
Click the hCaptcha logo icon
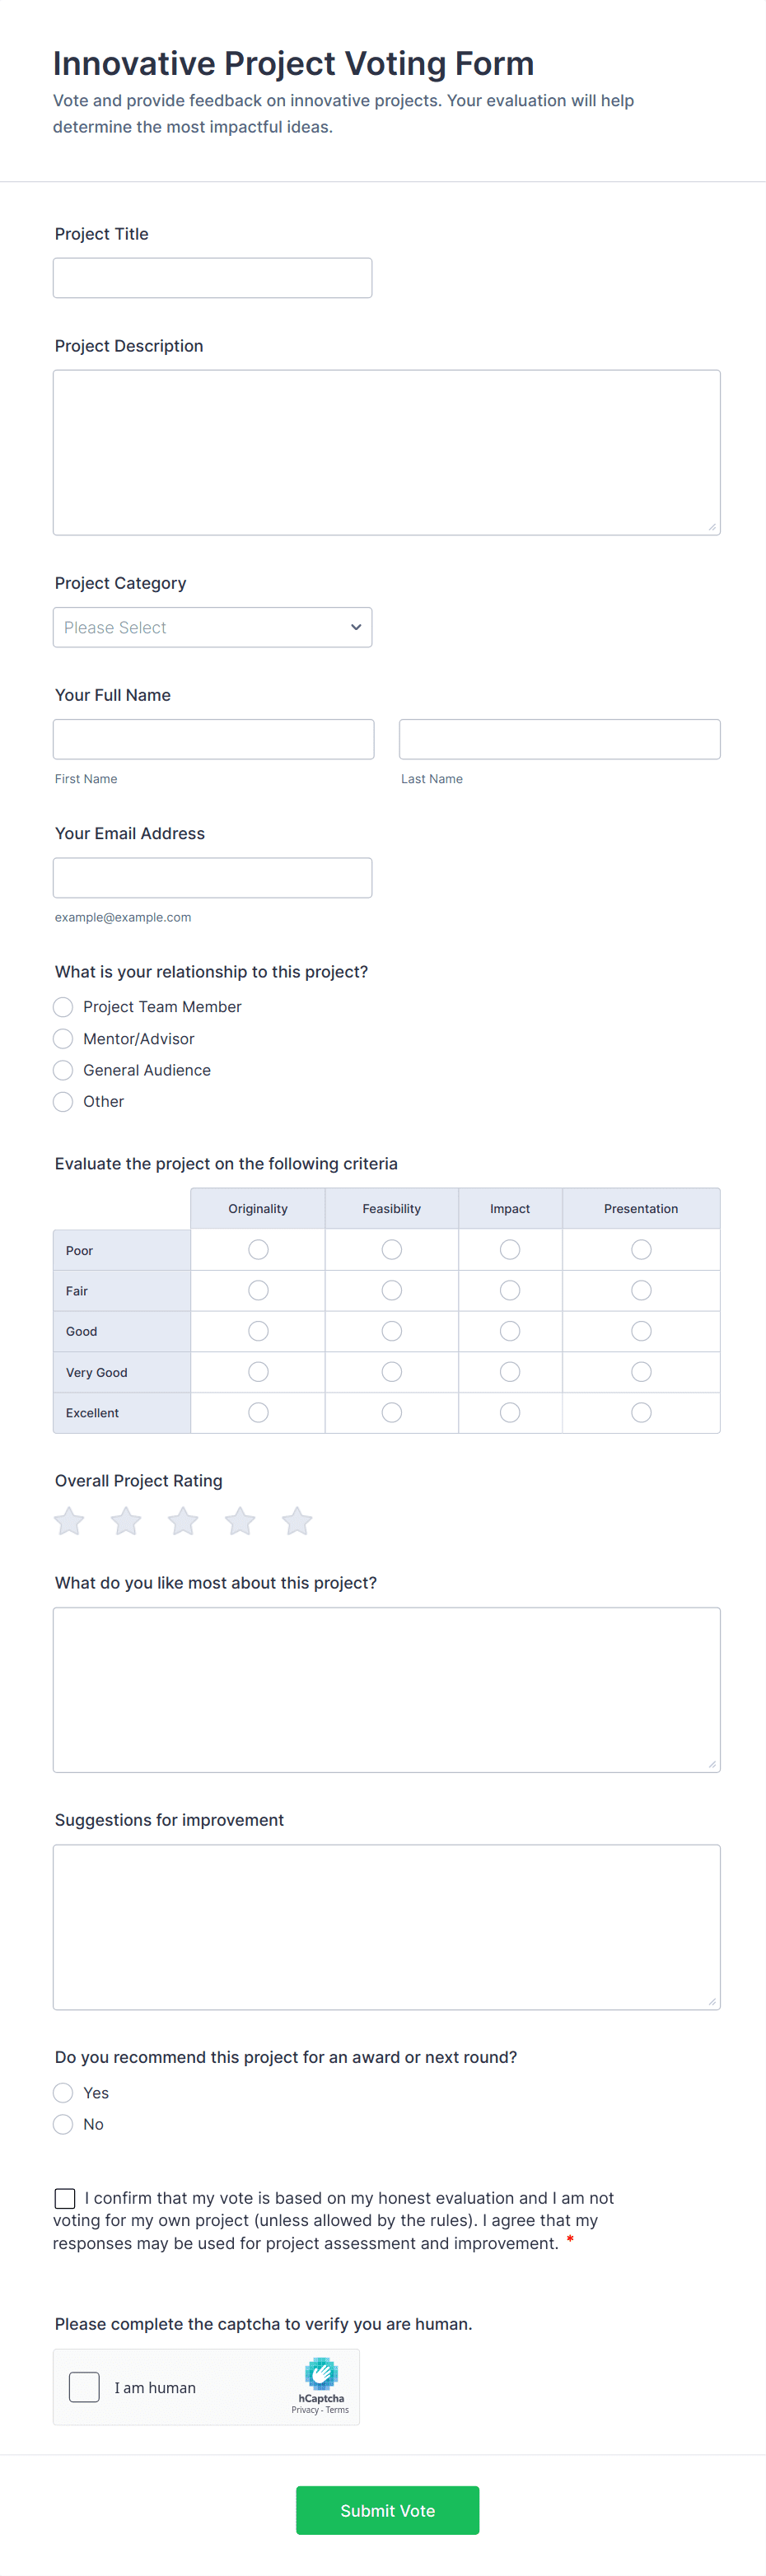321,2373
